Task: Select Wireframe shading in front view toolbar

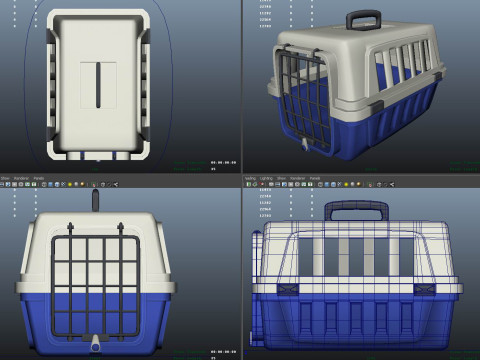Action: [x=44, y=184]
